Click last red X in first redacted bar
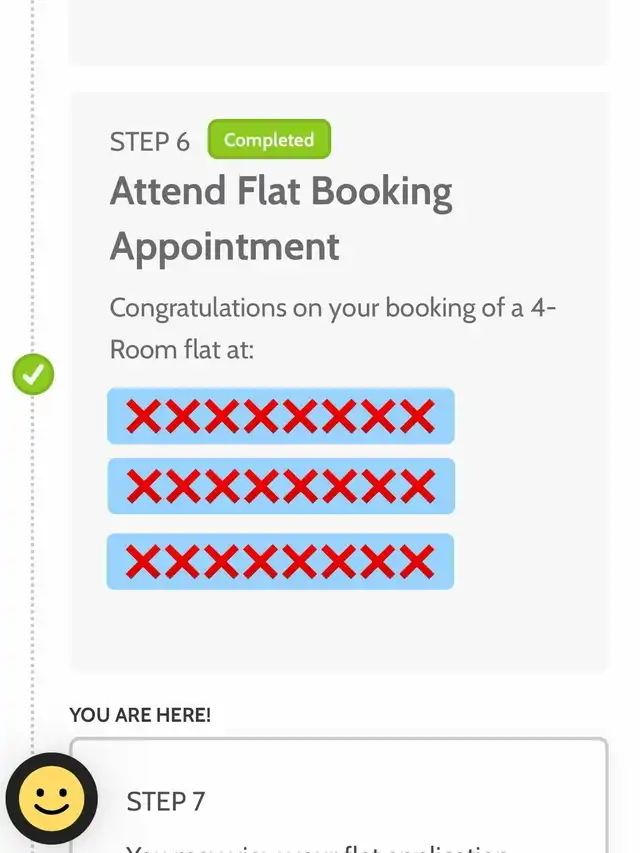Image resolution: width=640 pixels, height=853 pixels. coord(417,416)
